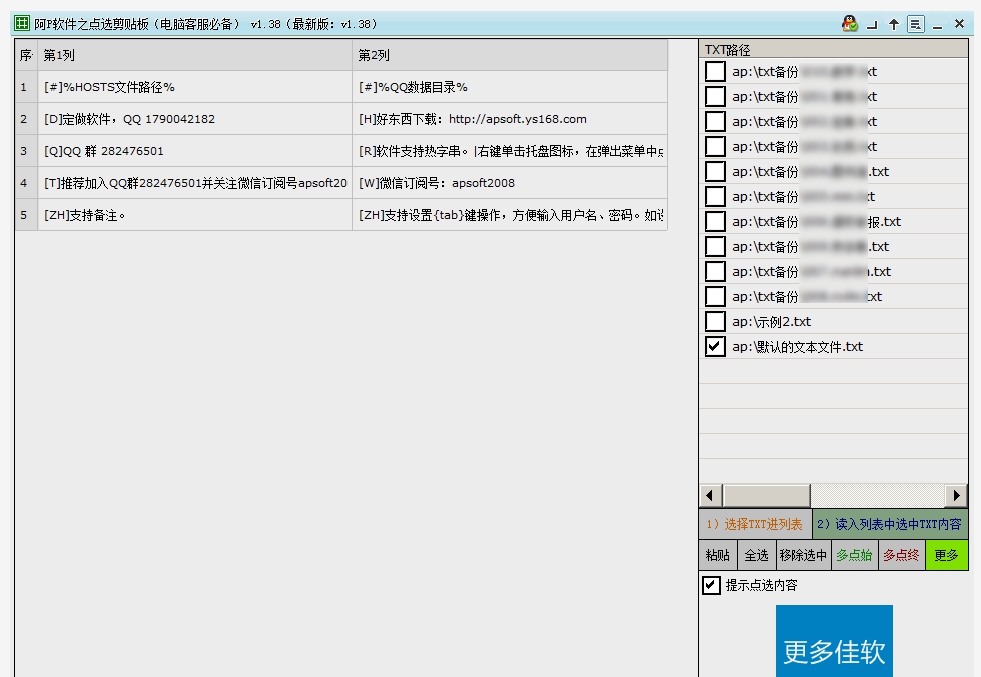Uncheck the ap:\默认的文本文件.txt checkbox
Image resolution: width=981 pixels, height=677 pixels.
click(x=715, y=347)
